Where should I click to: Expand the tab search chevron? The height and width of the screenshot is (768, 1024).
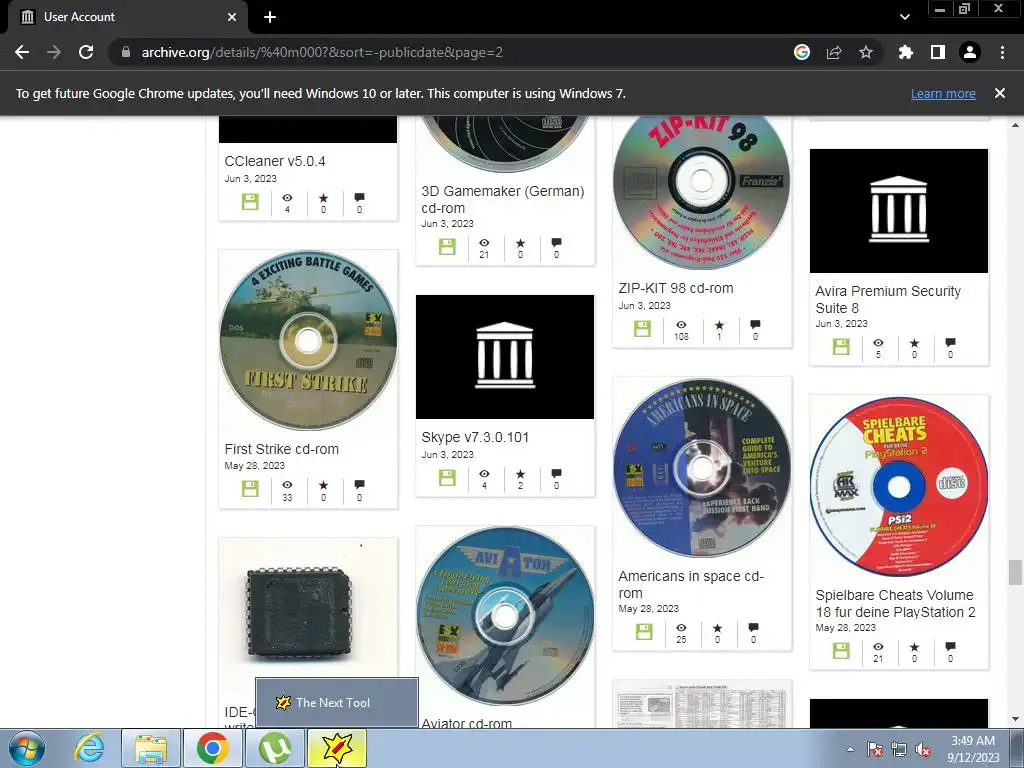[904, 17]
